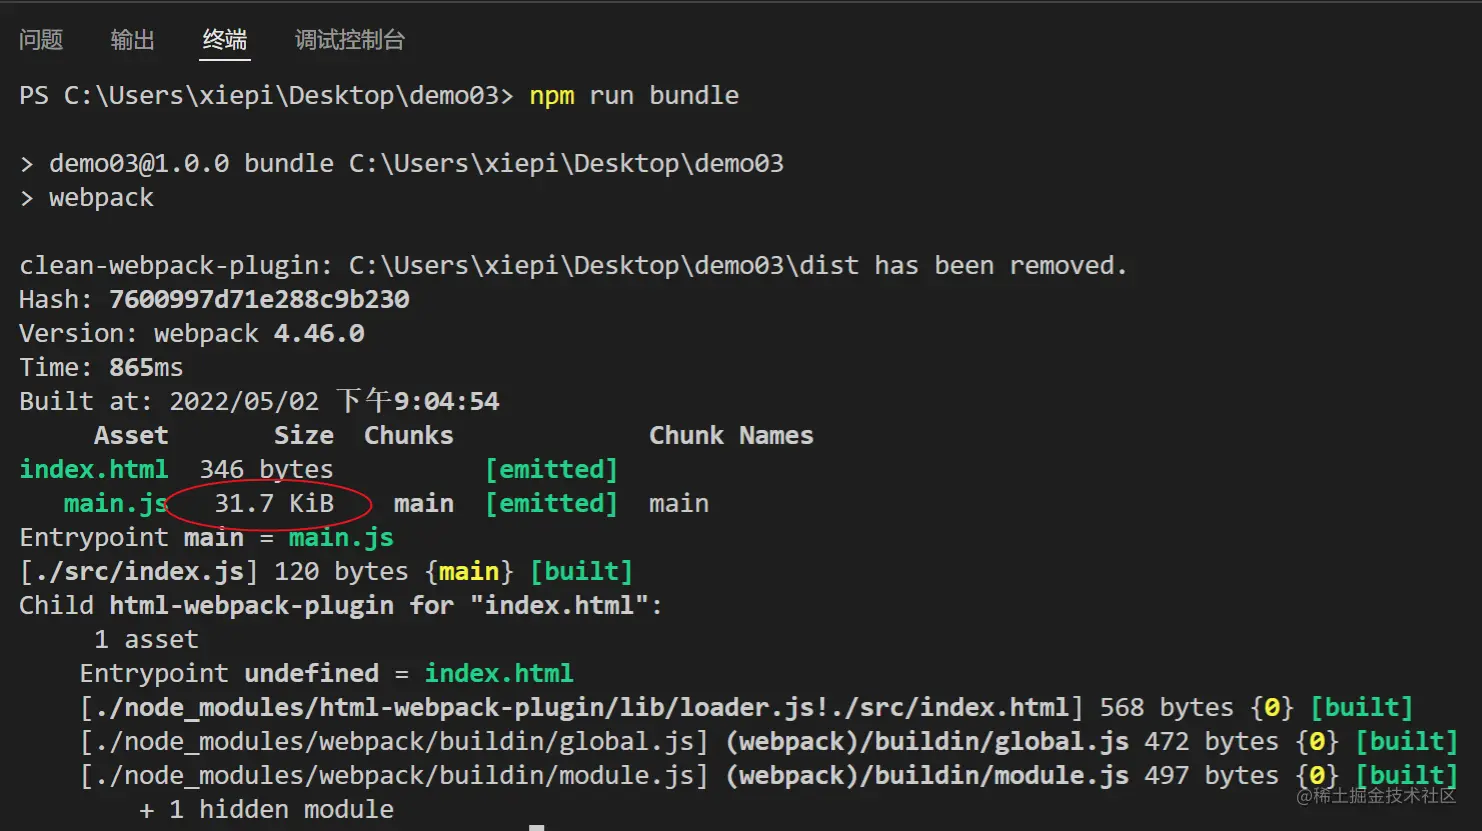Image resolution: width=1482 pixels, height=831 pixels.
Task: Click the [./src/index.js] module path
Action: [x=139, y=572]
